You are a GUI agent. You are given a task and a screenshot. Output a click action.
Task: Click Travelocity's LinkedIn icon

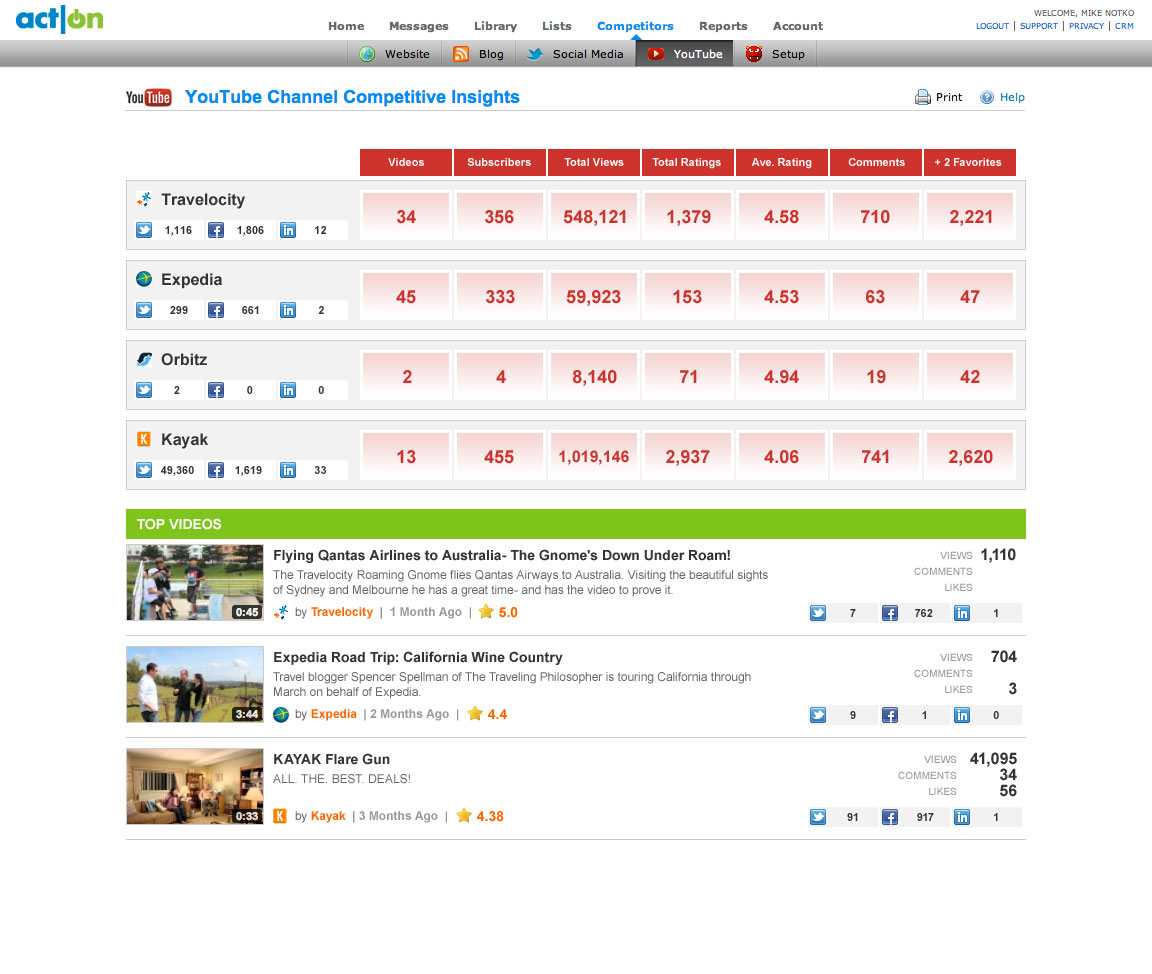(x=288, y=231)
